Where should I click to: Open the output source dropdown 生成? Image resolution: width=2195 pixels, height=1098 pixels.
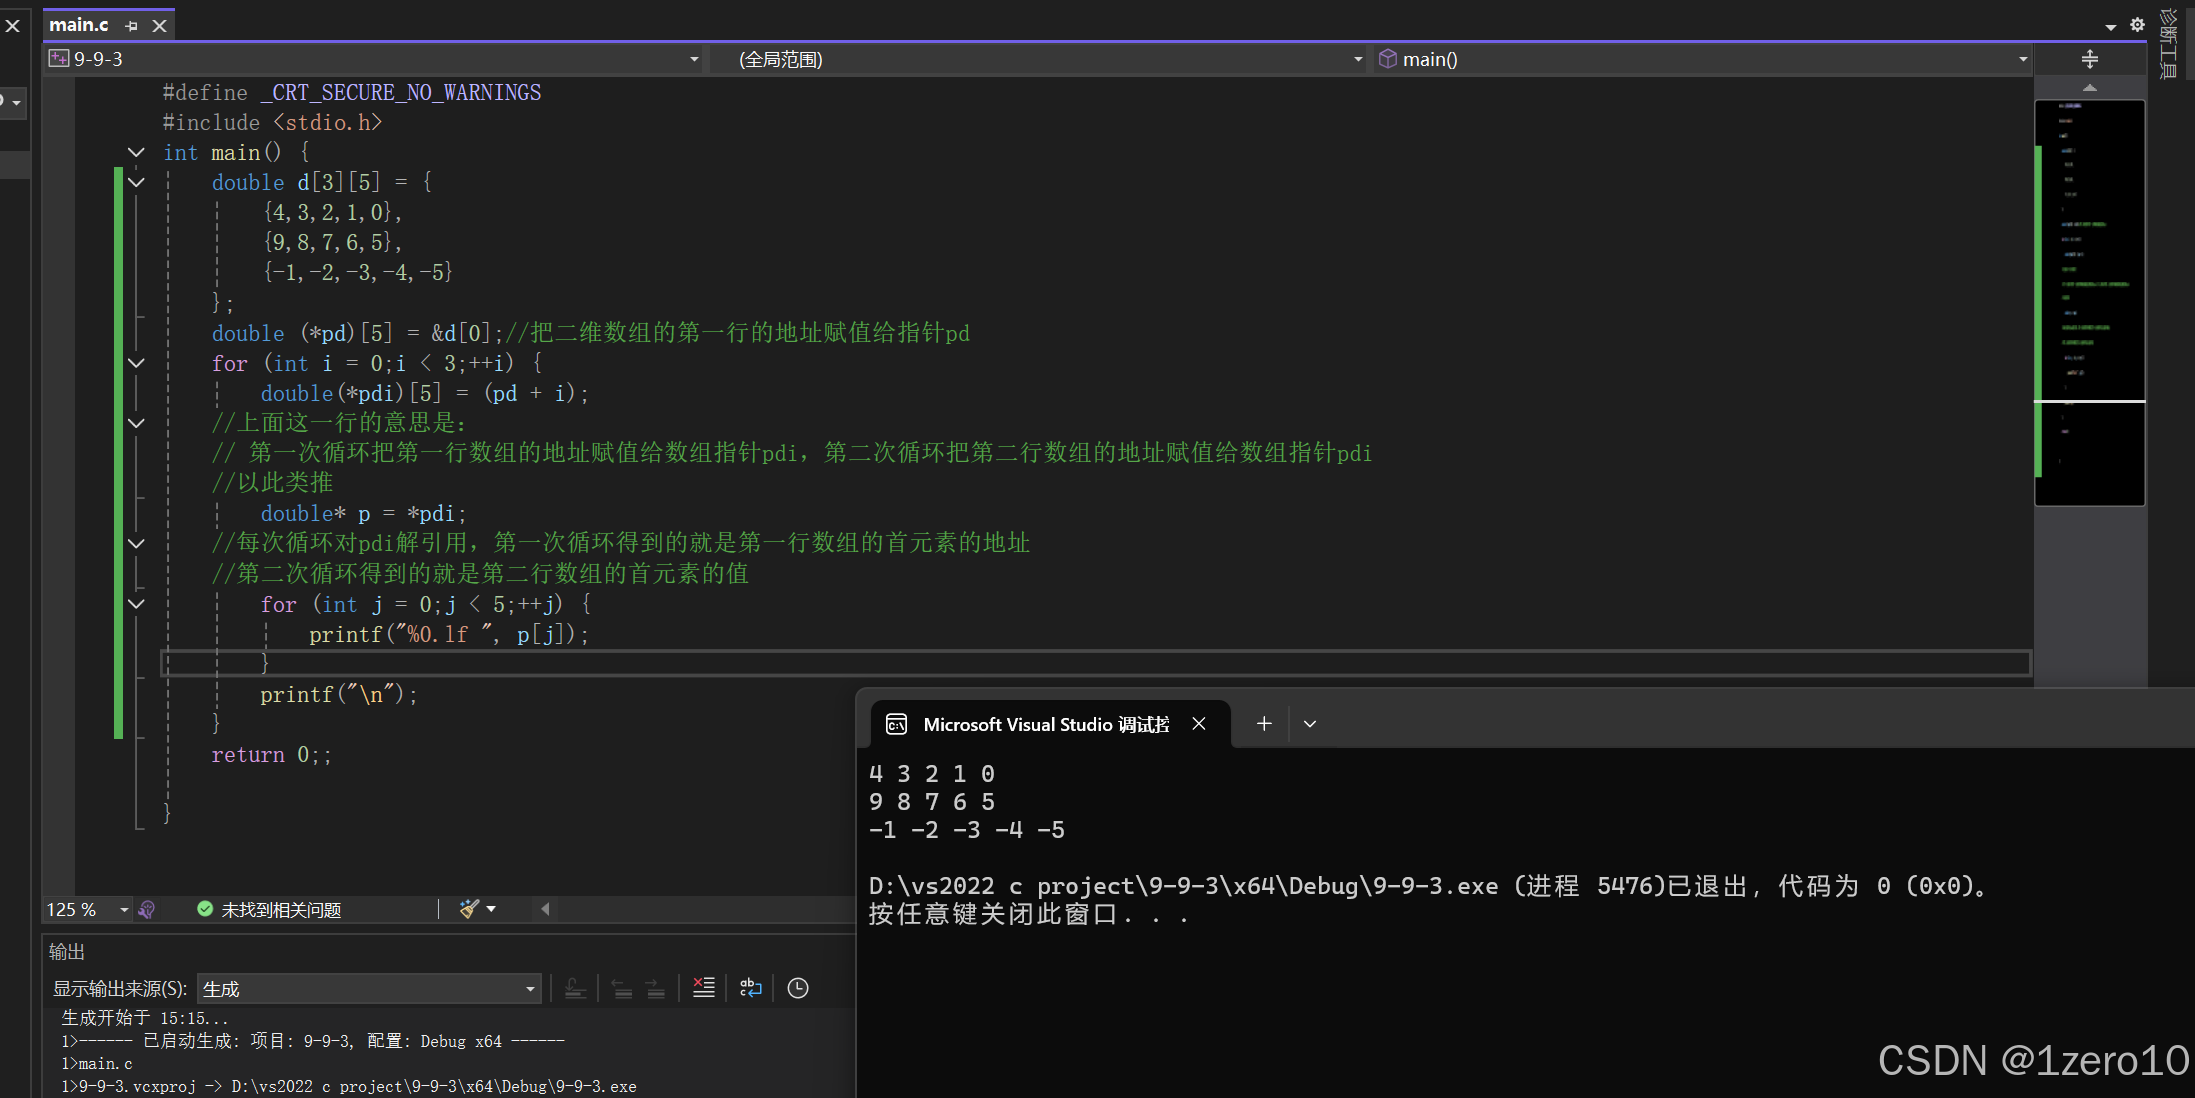pos(369,989)
